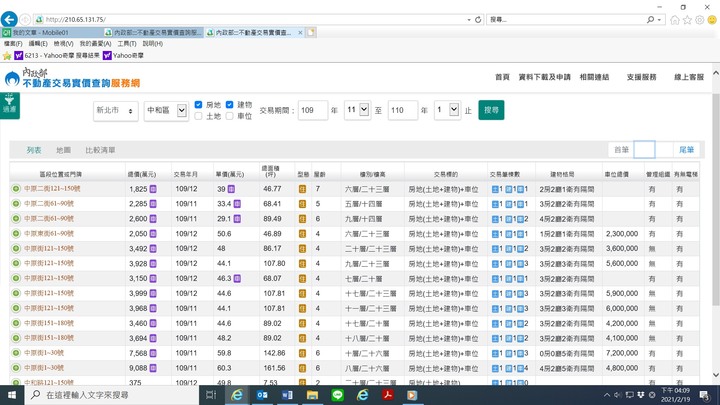Click purple note icon beside 9,088
Screen dimensions: 720x405
tap(153, 368)
